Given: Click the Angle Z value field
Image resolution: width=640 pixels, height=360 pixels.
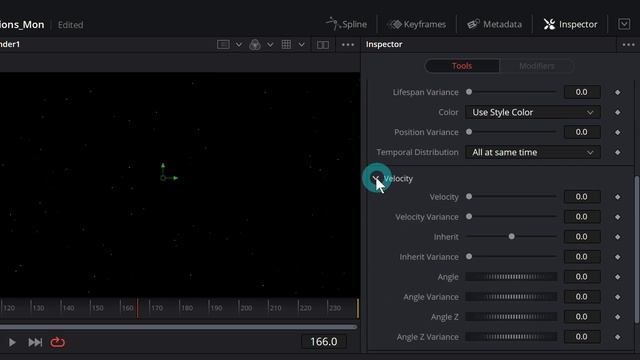Looking at the screenshot, I should 582,317.
